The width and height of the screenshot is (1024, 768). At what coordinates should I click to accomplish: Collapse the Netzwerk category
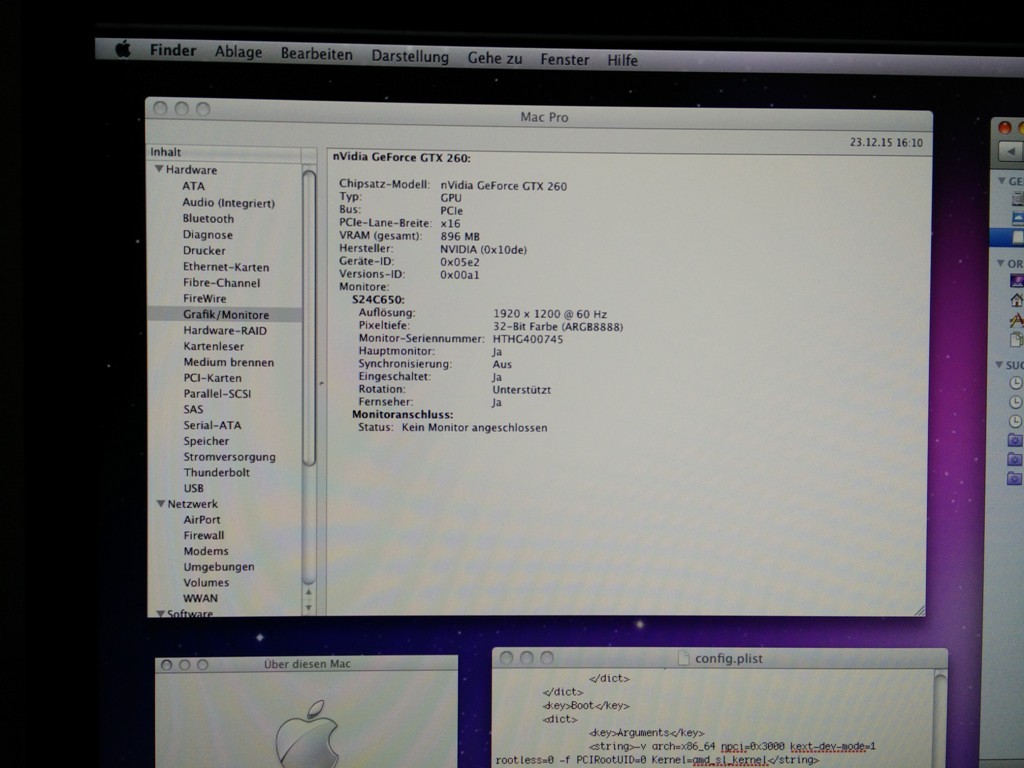point(161,504)
